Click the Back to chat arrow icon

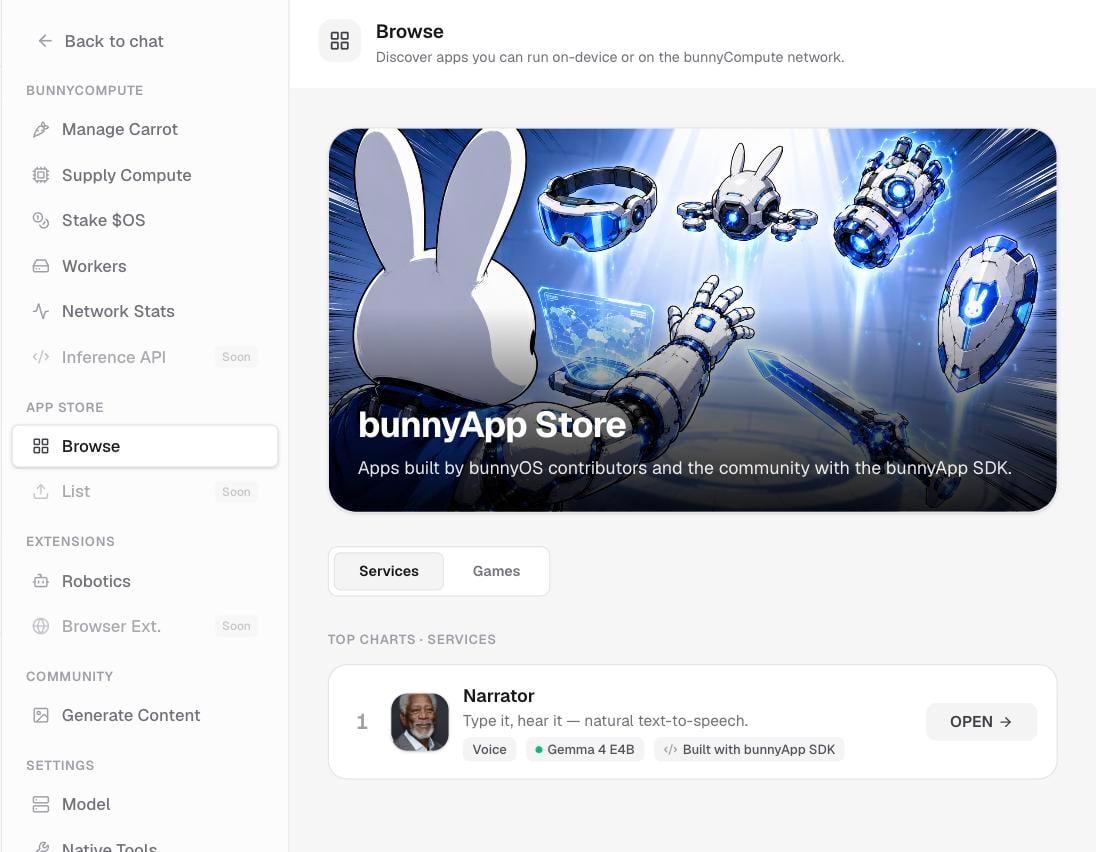click(45, 41)
